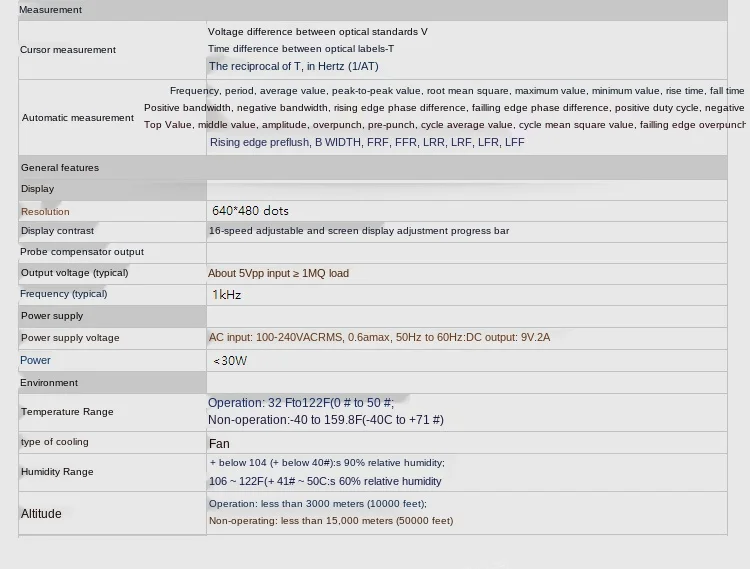Screen dimensions: 750x569
Task: Select the 'Automatic measurement' label
Action: tap(77, 118)
